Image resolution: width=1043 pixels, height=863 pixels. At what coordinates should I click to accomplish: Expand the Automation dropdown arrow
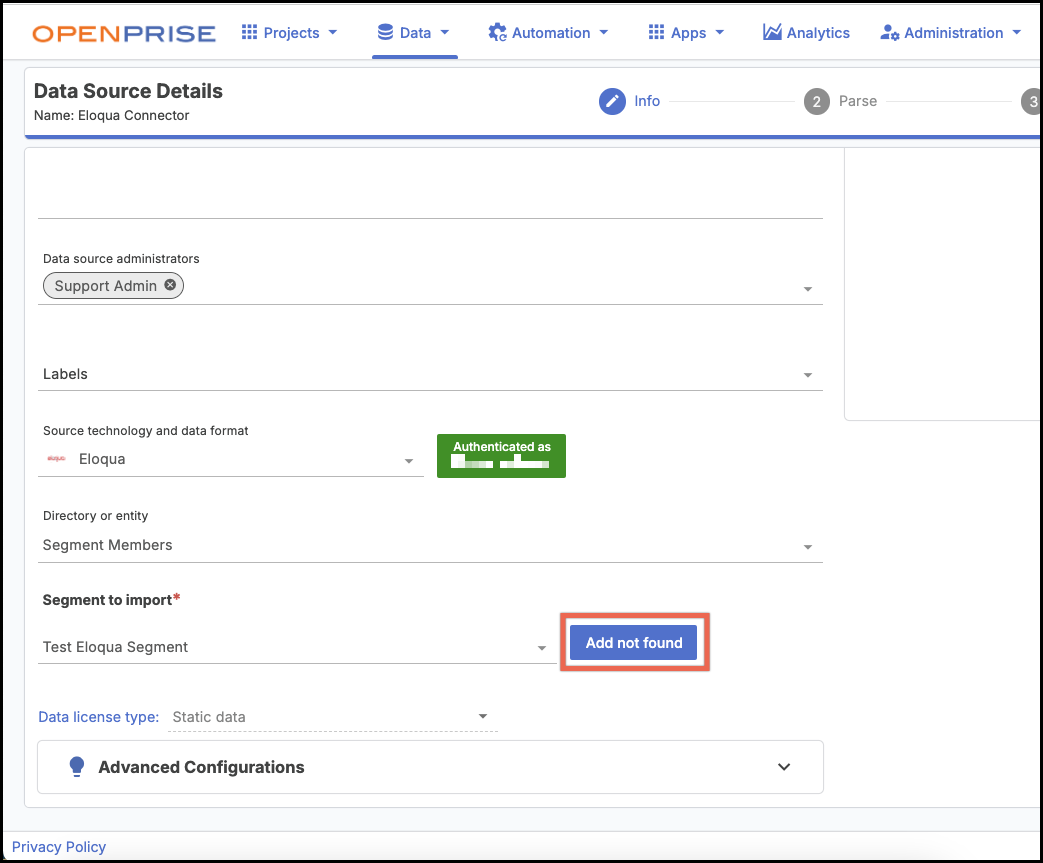(604, 32)
